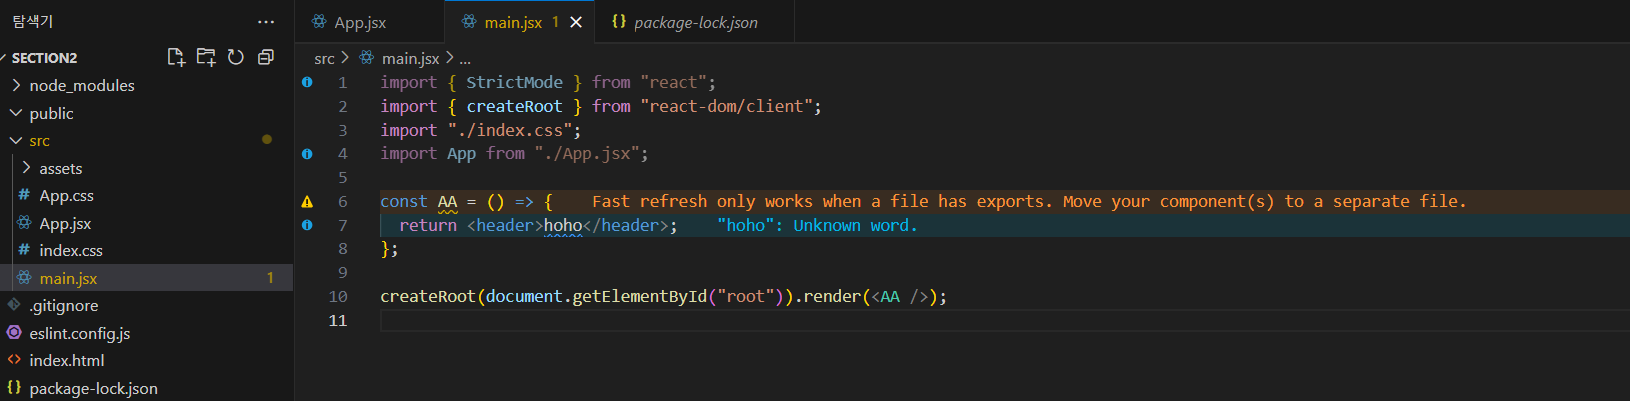Open eslint.config.js in the file tree

point(80,333)
